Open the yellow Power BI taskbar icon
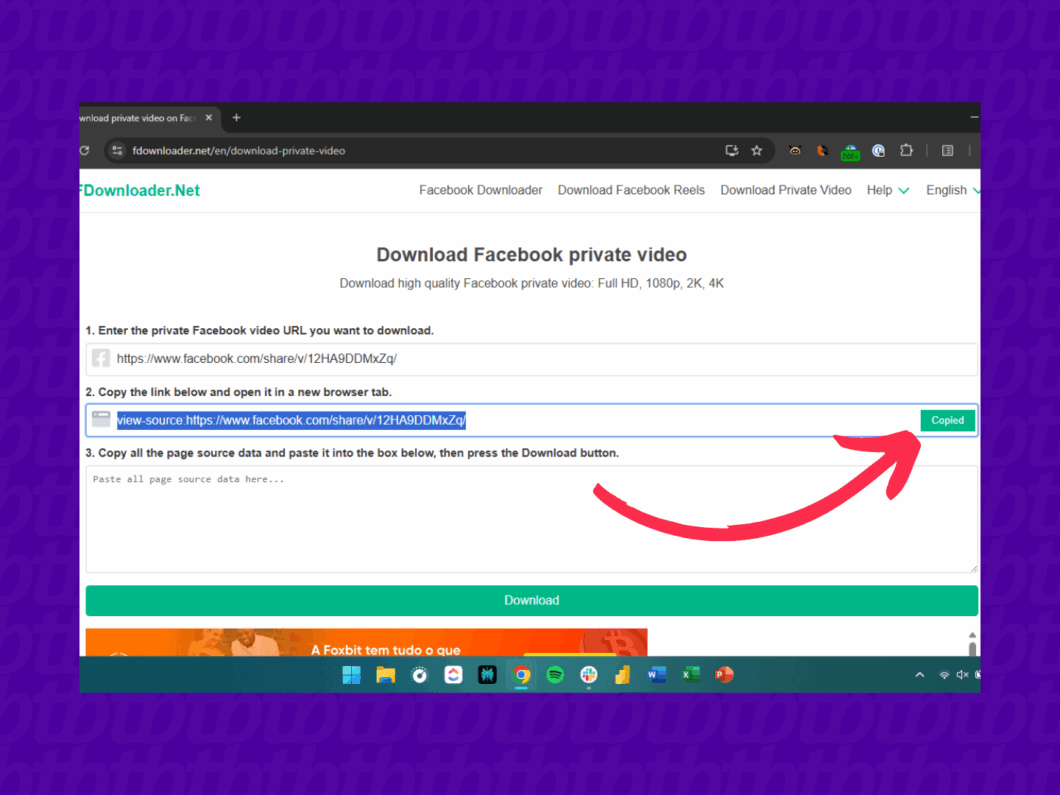 click(623, 675)
